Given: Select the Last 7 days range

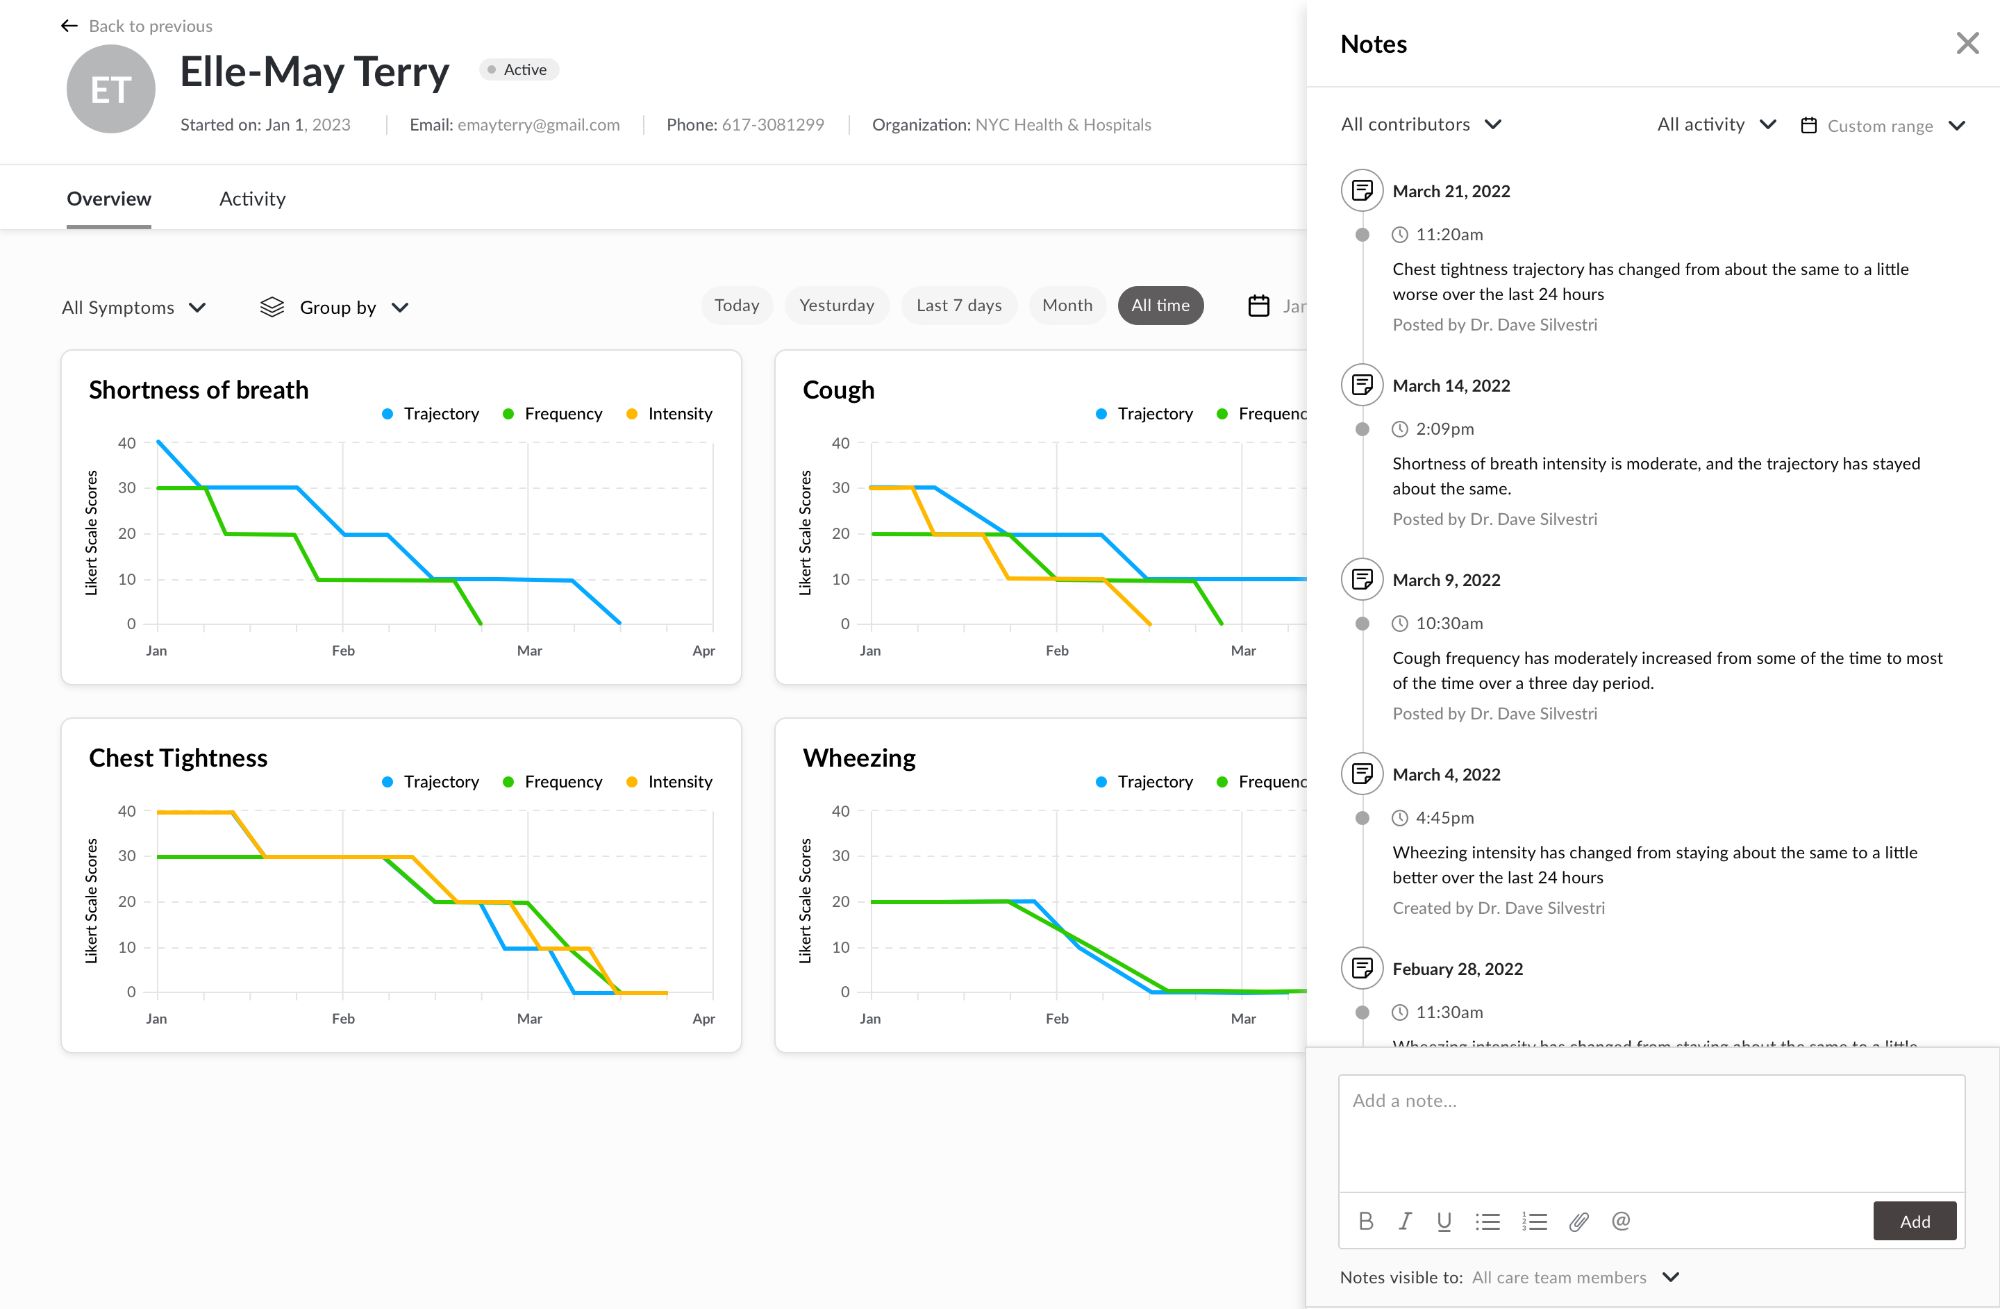Looking at the screenshot, I should tap(958, 305).
